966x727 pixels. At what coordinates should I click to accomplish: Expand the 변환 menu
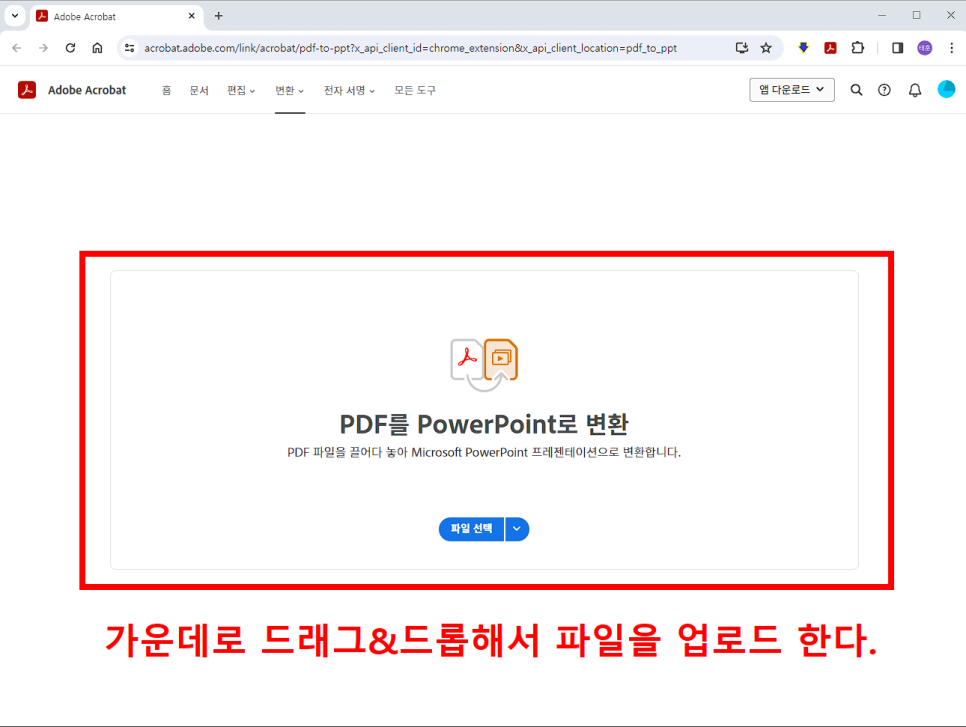coord(290,91)
